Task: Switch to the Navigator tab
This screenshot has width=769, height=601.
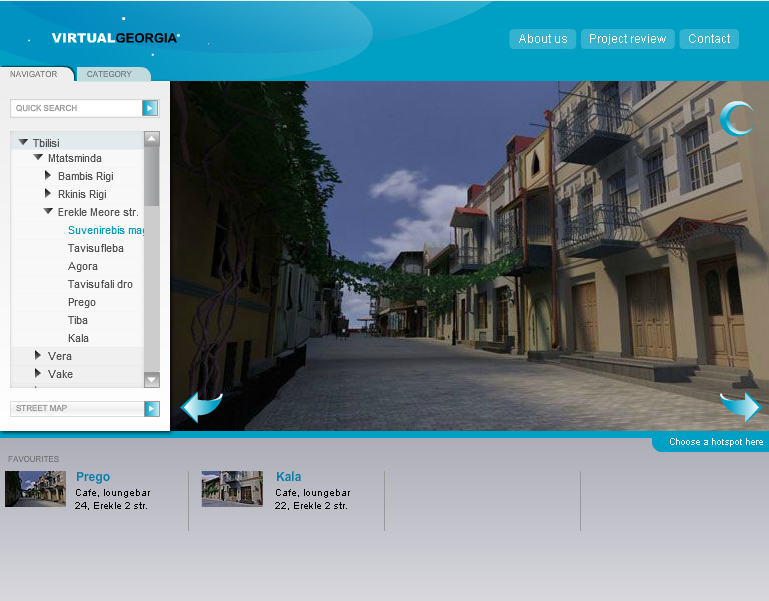Action: coord(34,74)
